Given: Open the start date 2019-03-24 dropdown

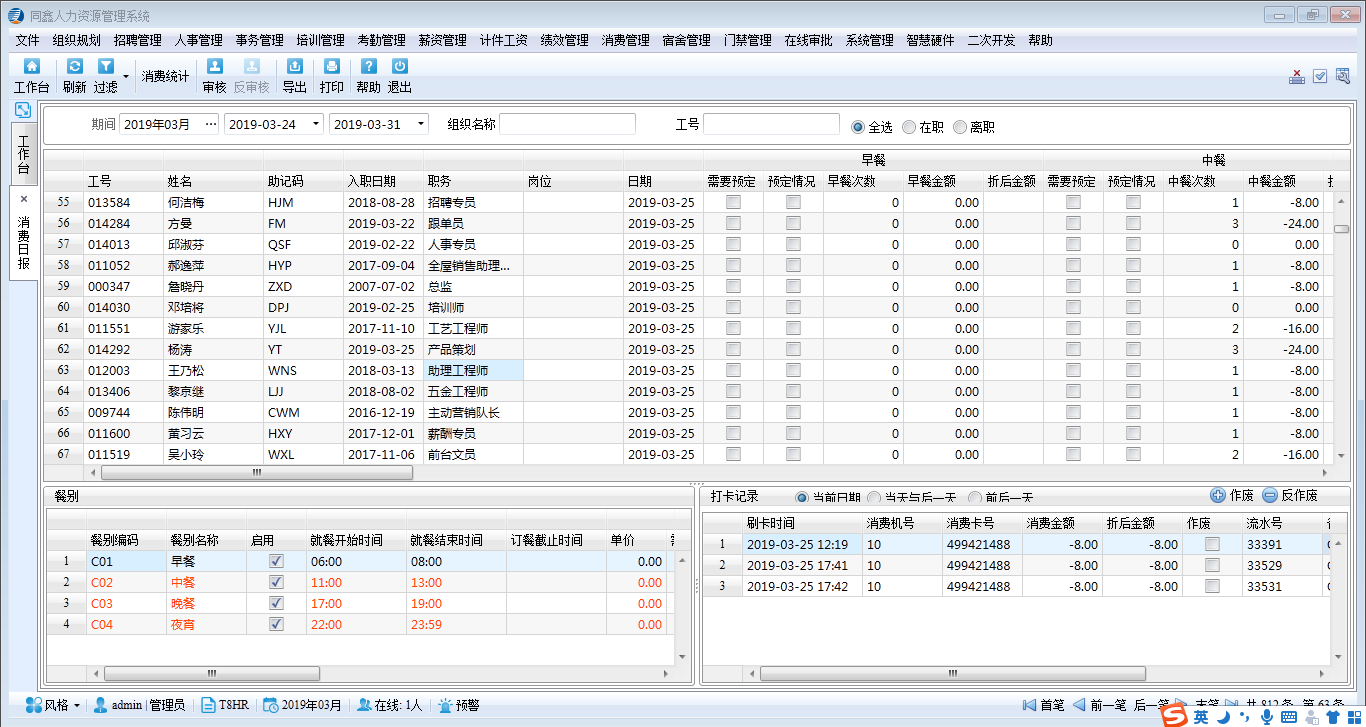Looking at the screenshot, I should [x=317, y=124].
